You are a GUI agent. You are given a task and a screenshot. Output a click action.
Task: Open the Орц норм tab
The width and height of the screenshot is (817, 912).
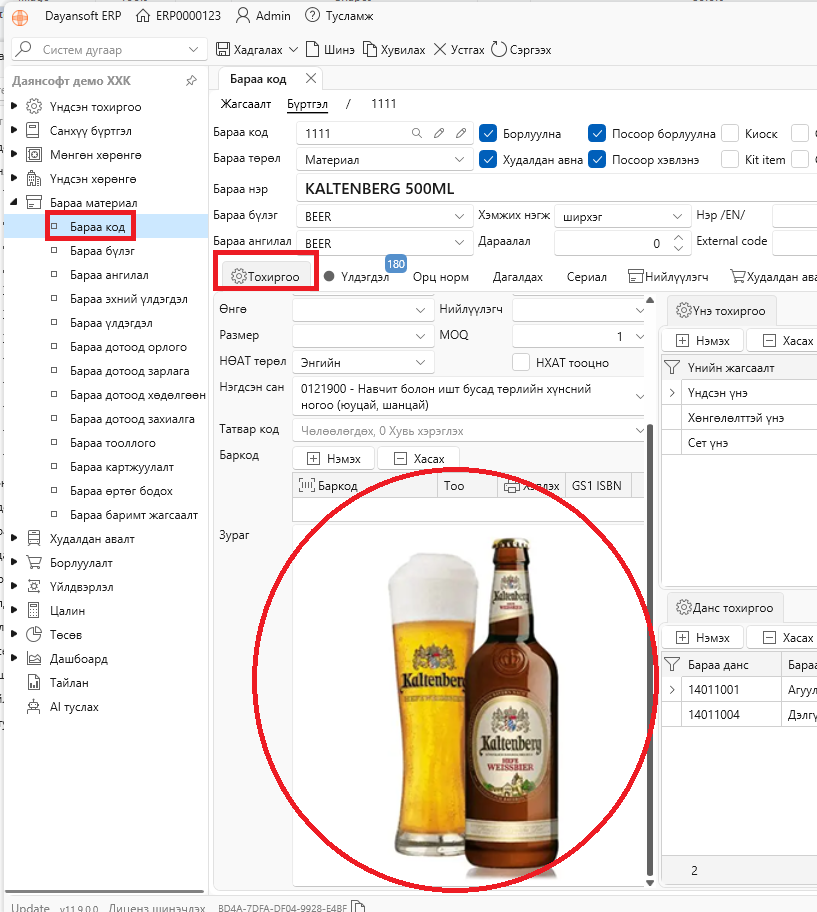pos(441,277)
